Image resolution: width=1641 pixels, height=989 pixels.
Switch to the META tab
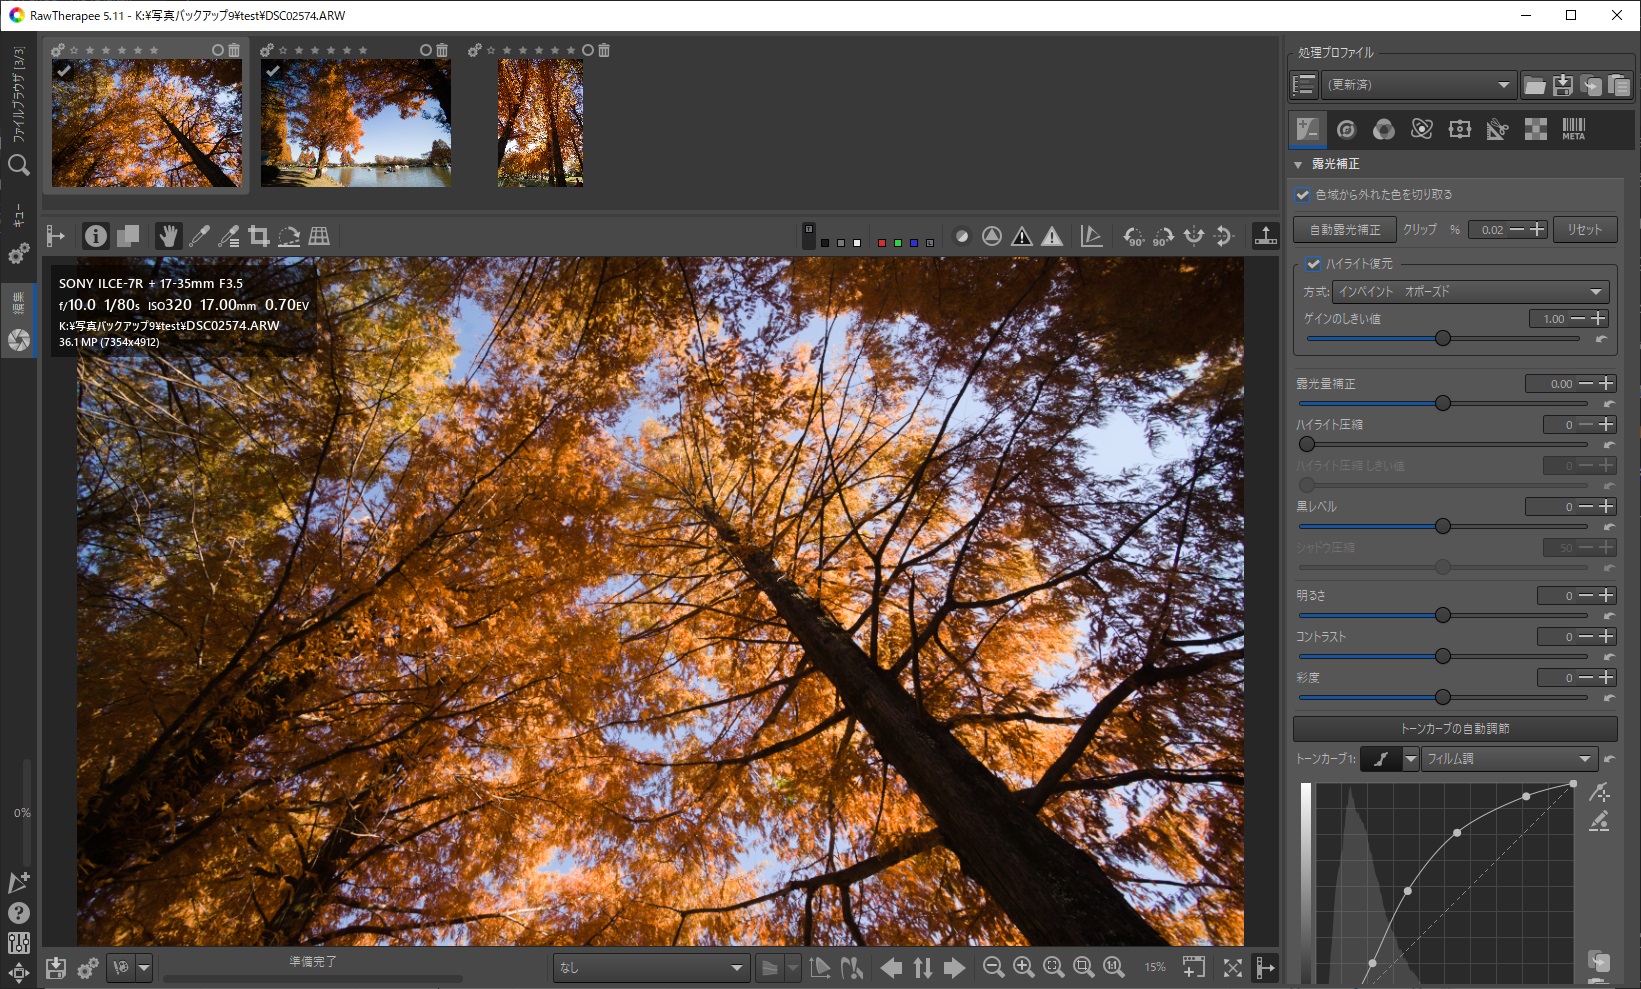pyautogui.click(x=1573, y=129)
